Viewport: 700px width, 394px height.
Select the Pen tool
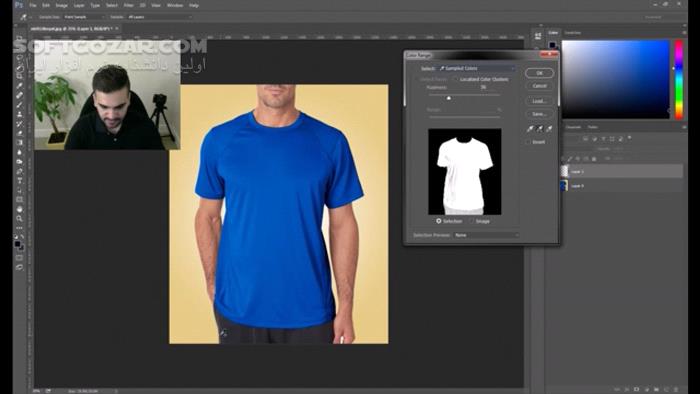click(x=19, y=171)
